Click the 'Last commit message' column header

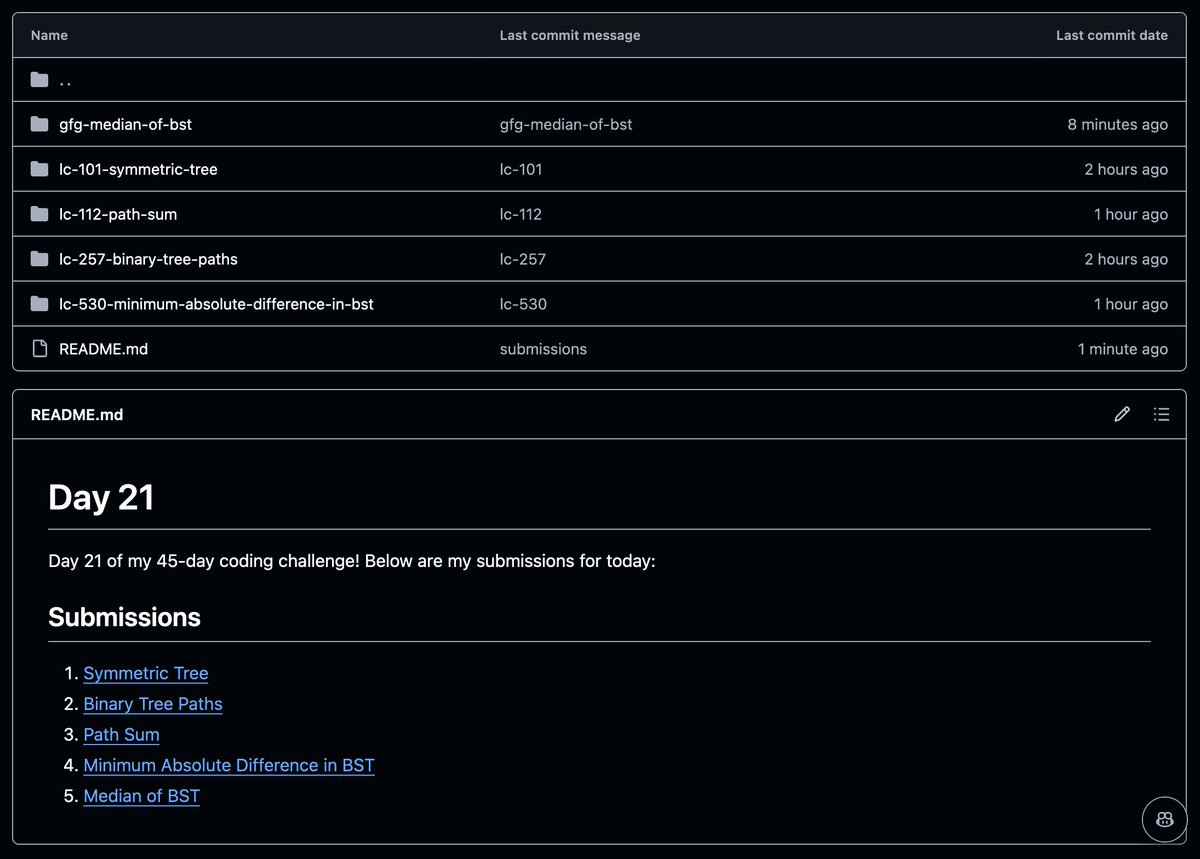[570, 35]
